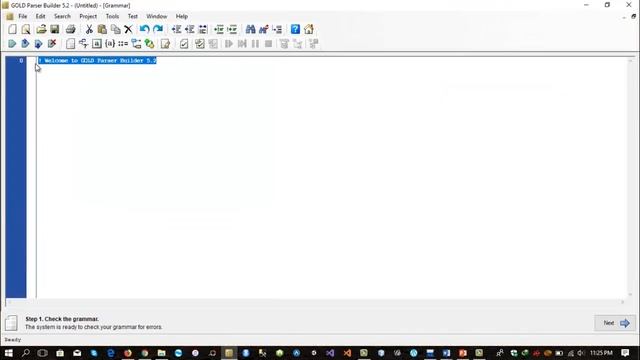Create a new grammar document
The image size is (640, 360).
(x=13, y=29)
